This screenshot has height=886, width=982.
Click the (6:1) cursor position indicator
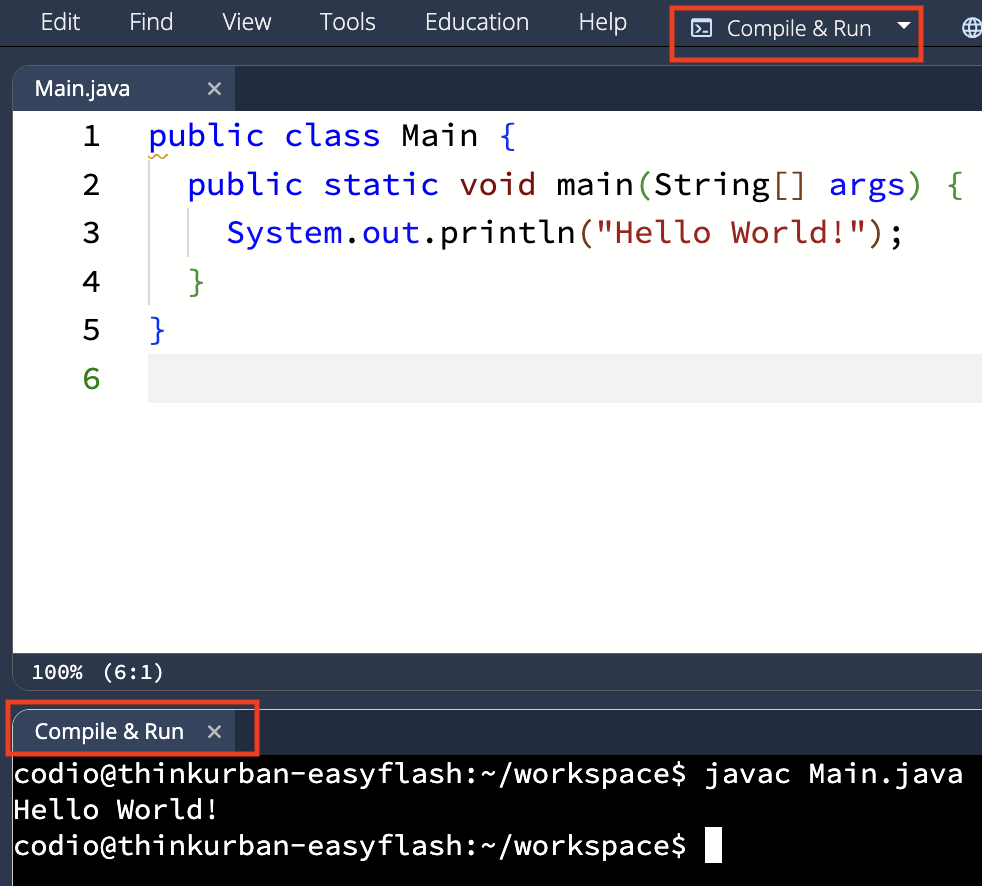point(133,672)
